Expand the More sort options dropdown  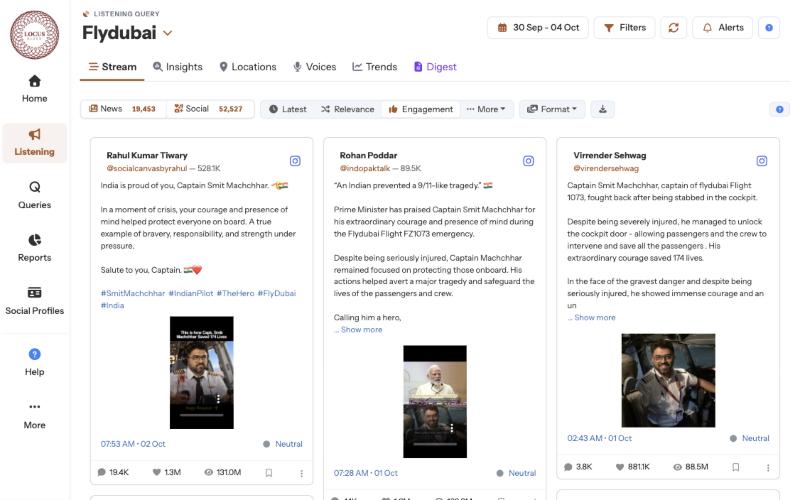point(486,109)
